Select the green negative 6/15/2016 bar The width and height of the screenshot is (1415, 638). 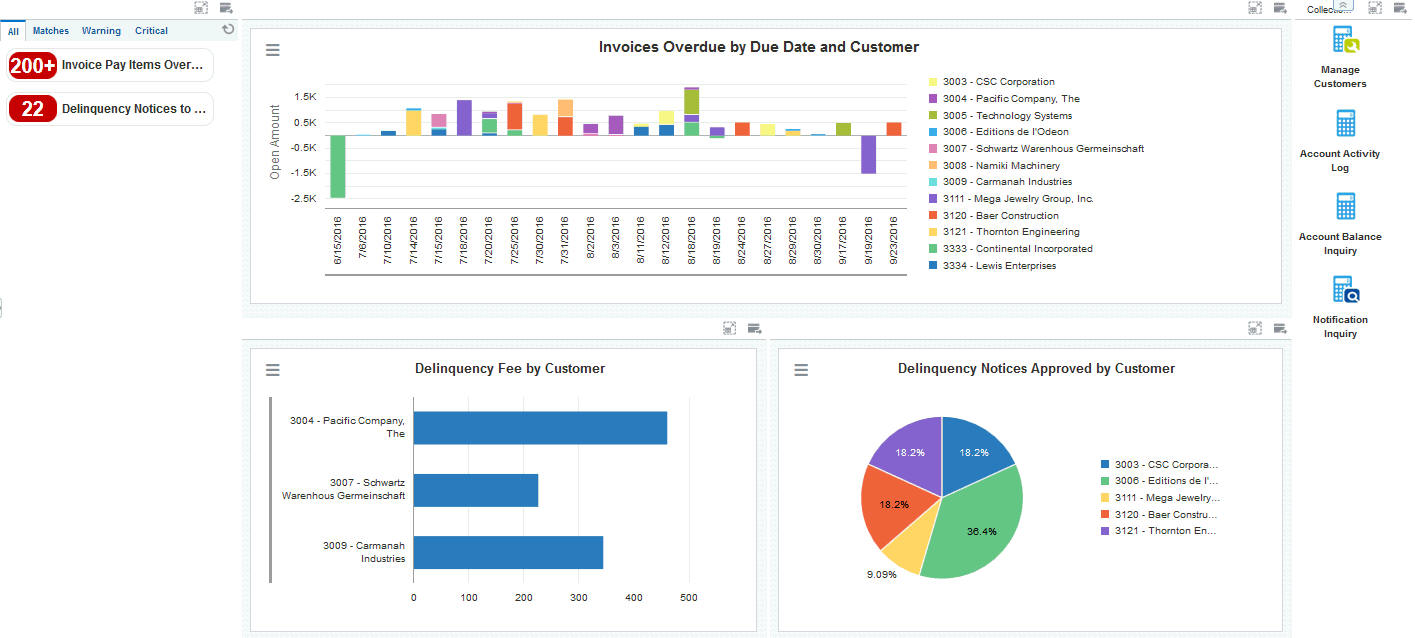pos(338,166)
